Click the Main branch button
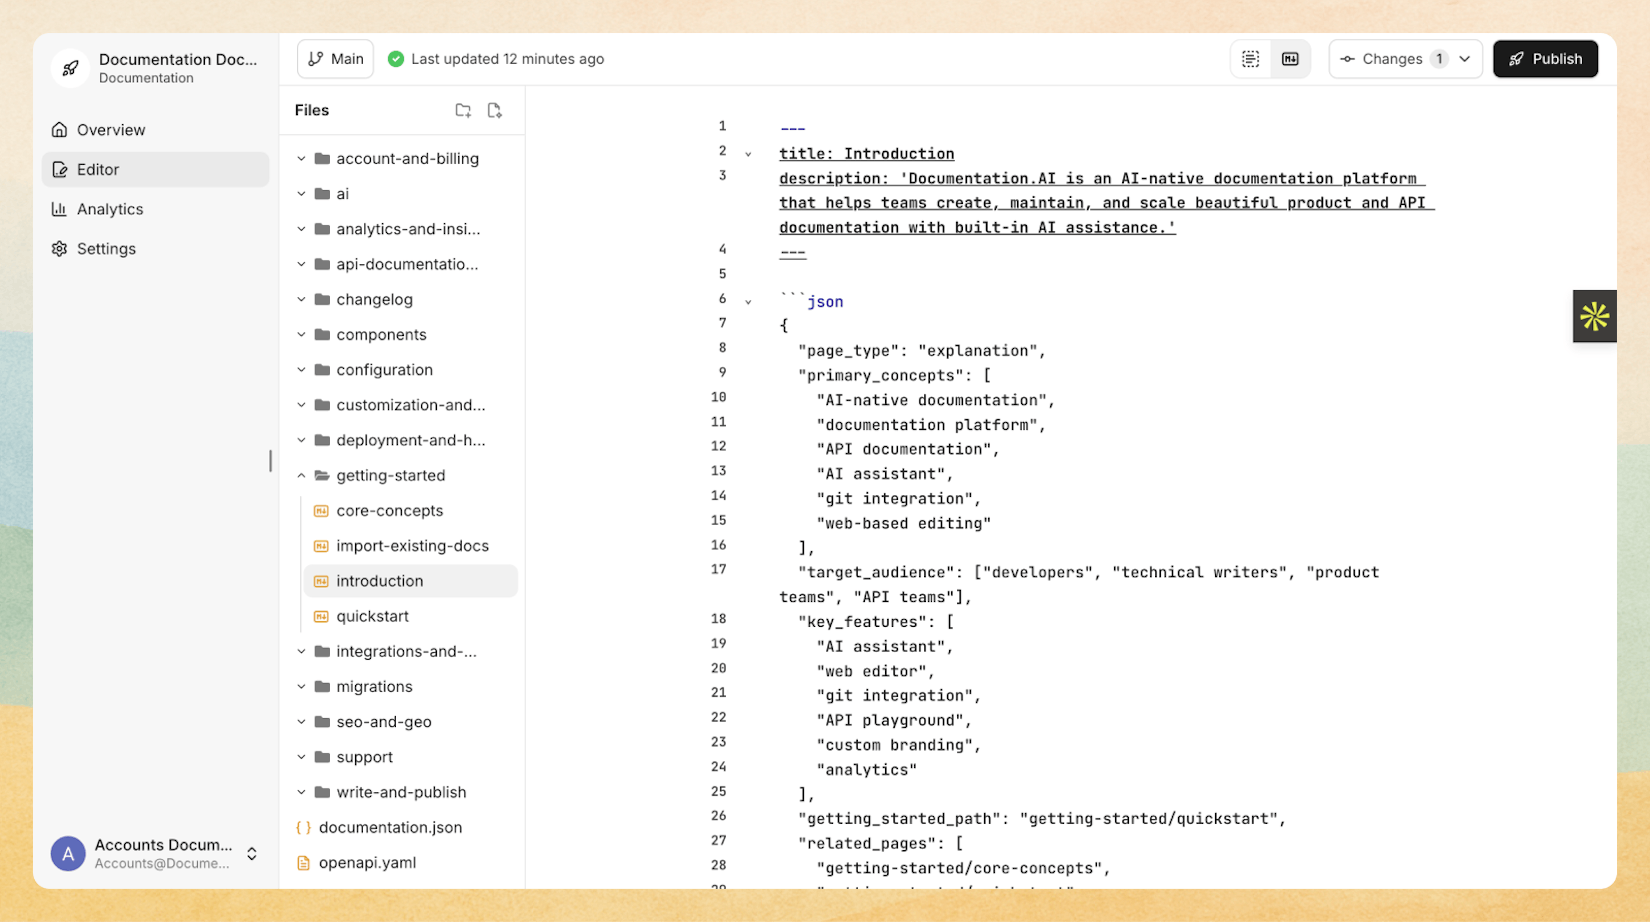 335,58
